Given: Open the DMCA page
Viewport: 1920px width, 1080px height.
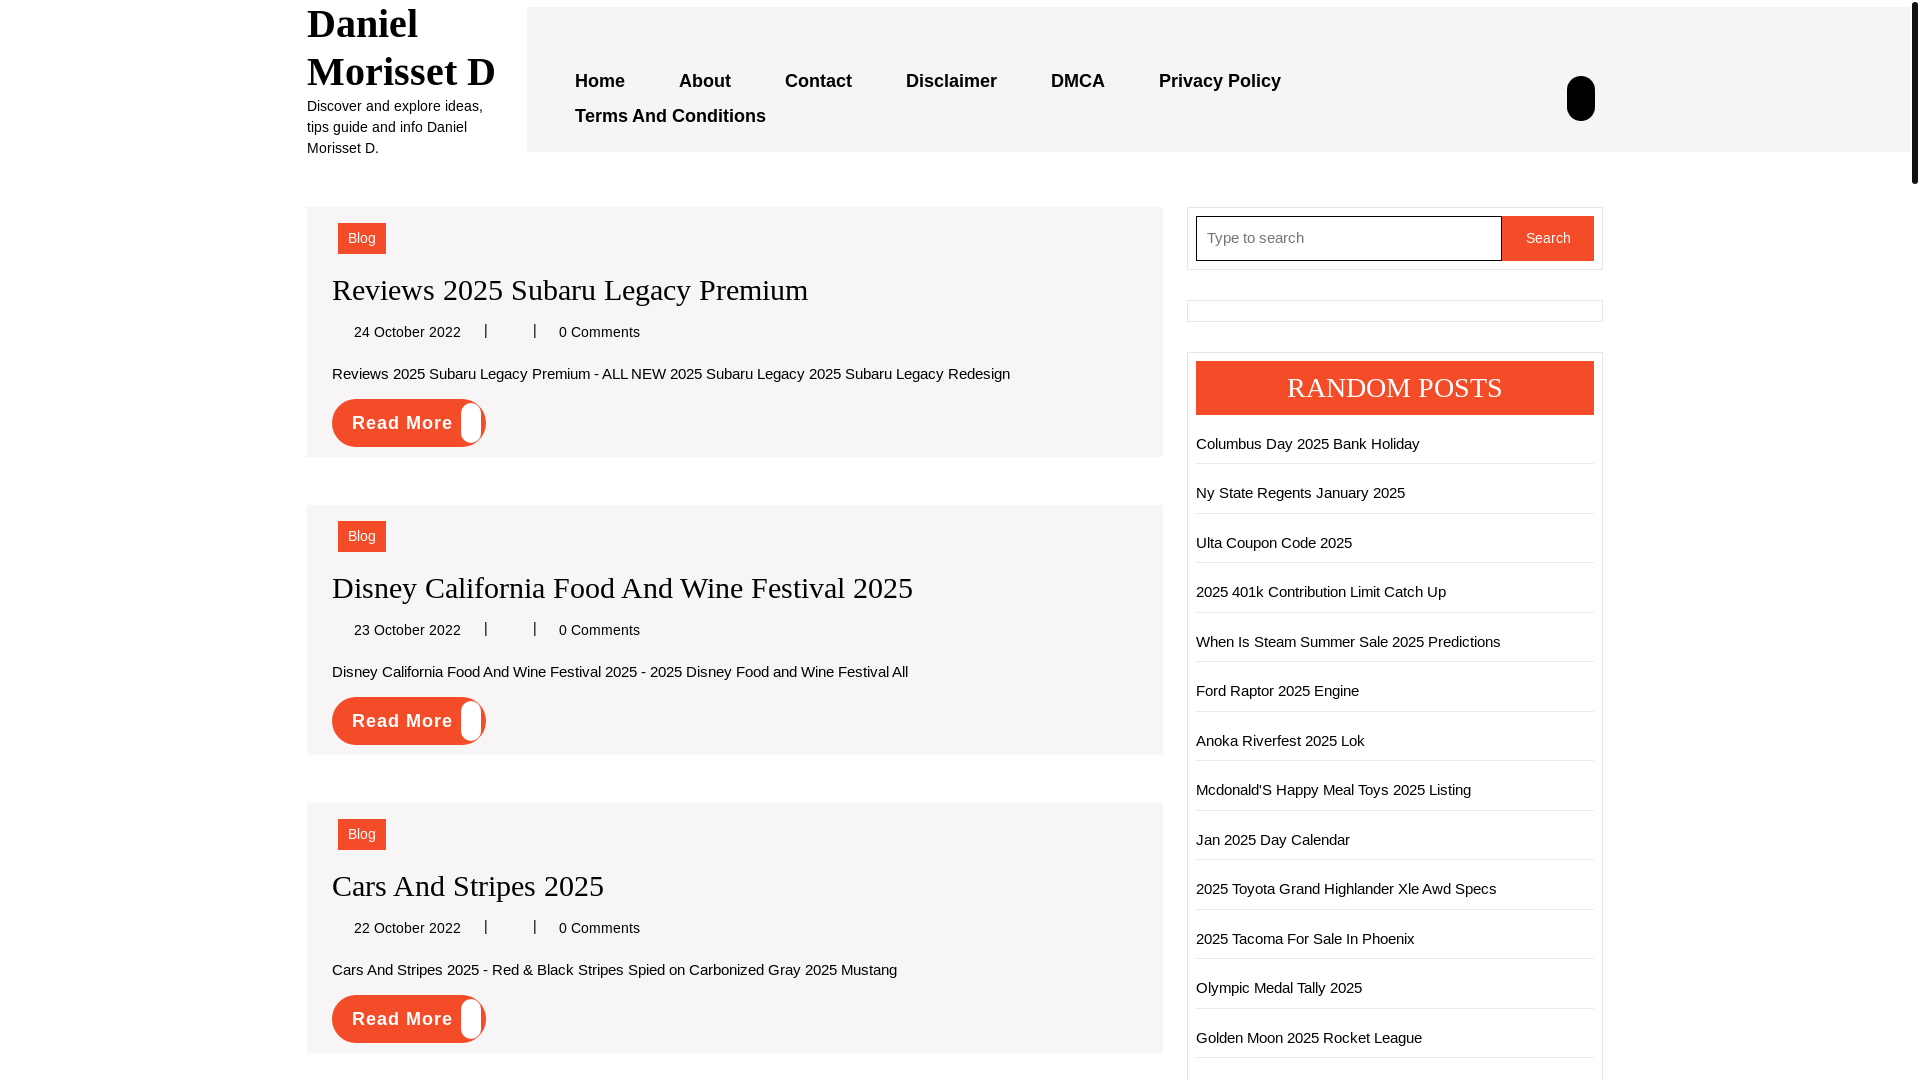Looking at the screenshot, I should [1078, 81].
